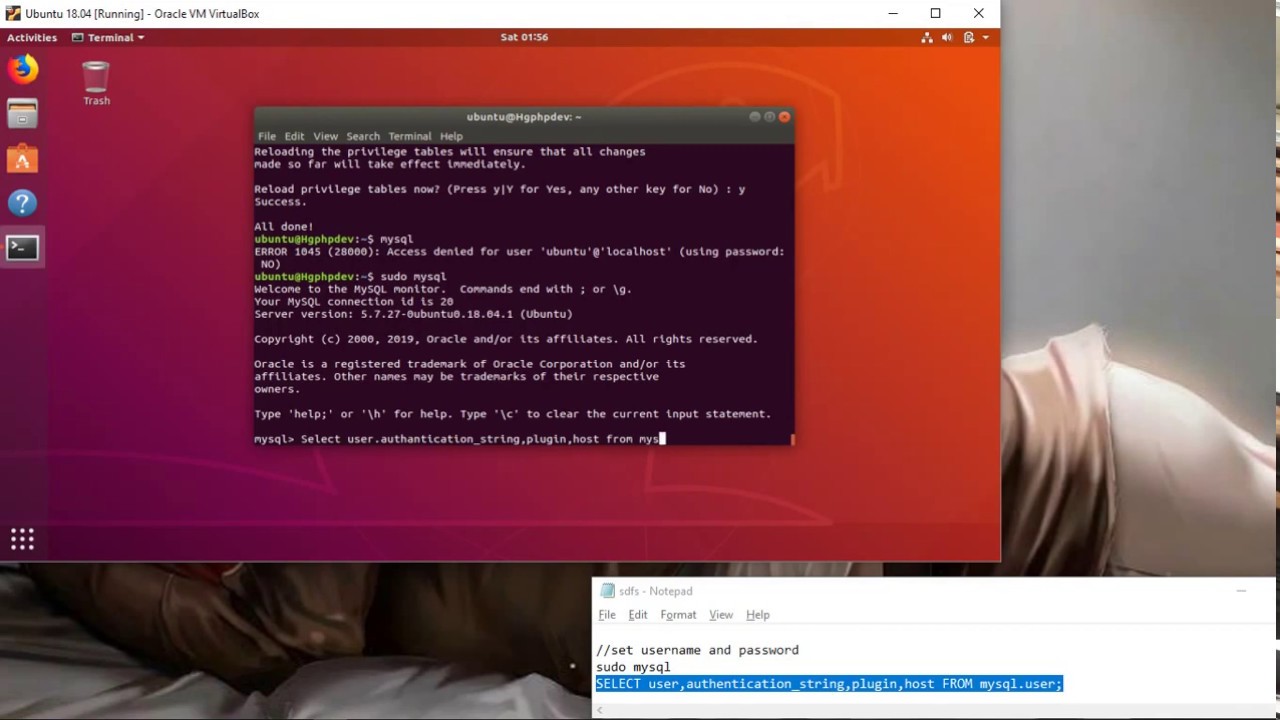Click the highlighted SELECT statement in Notepad
The width and height of the screenshot is (1280, 720).
coord(829,684)
